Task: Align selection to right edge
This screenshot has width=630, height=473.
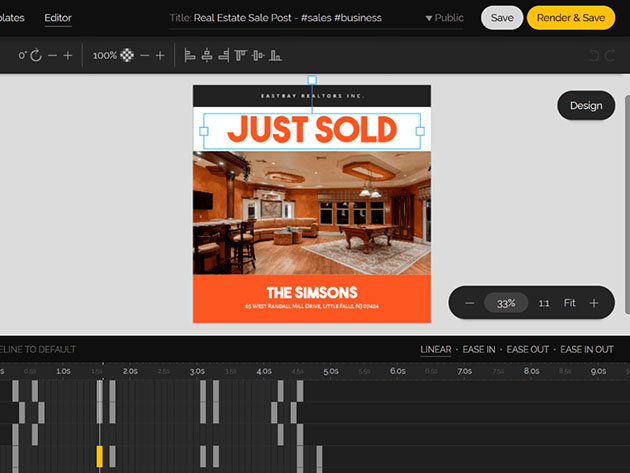Action: click(224, 56)
